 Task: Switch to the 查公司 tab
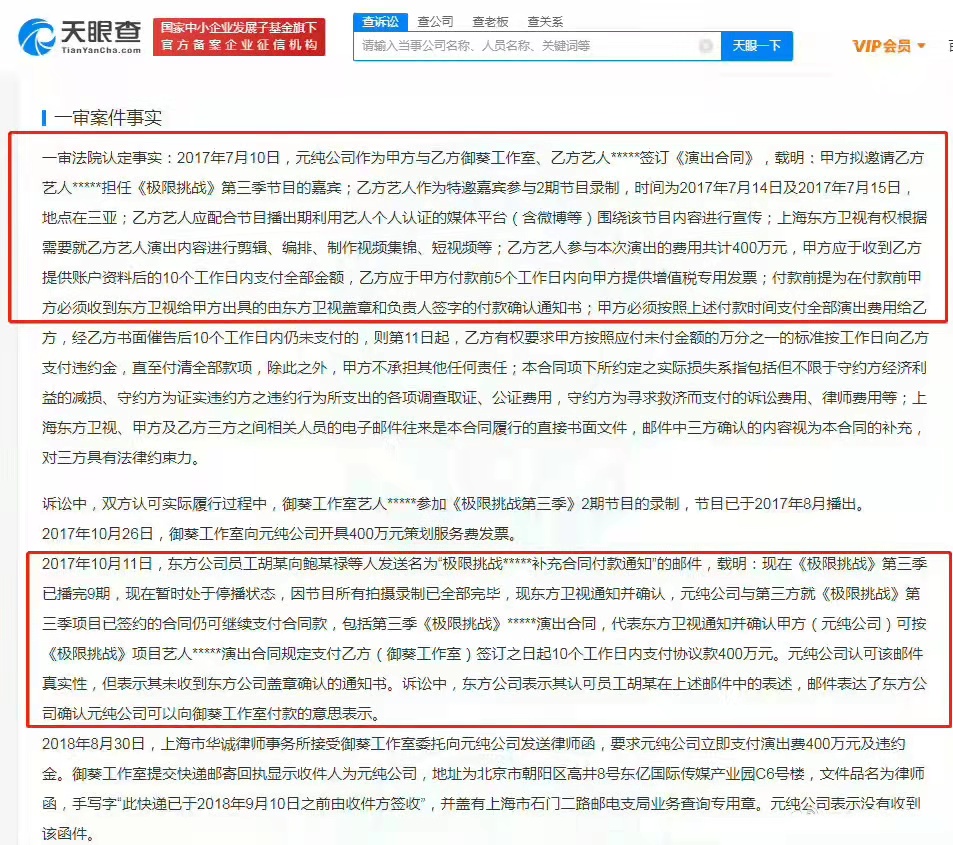click(x=435, y=22)
